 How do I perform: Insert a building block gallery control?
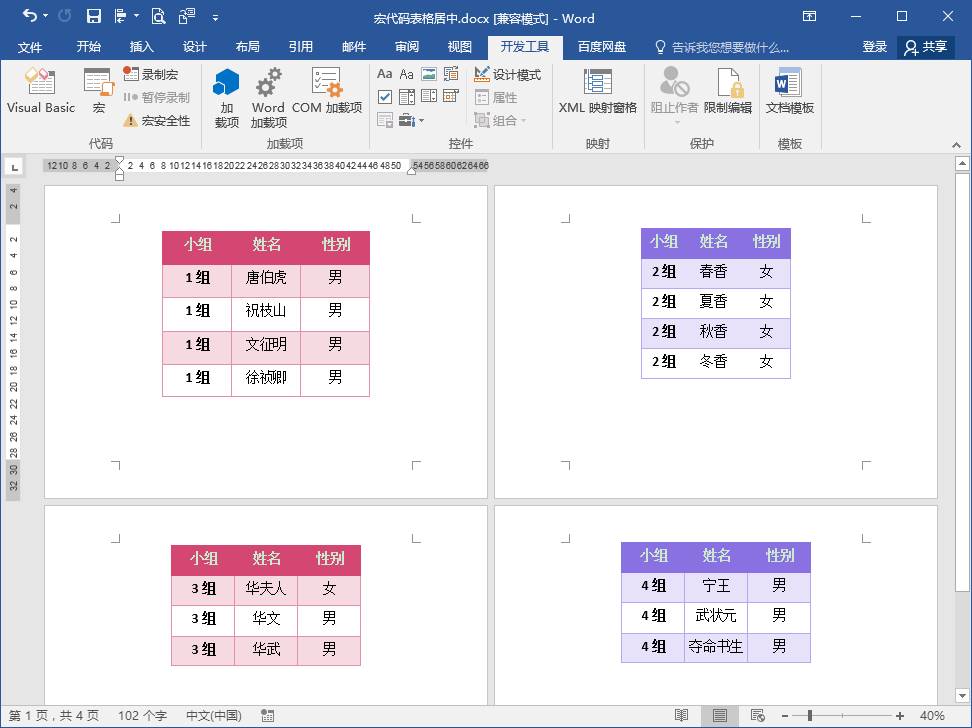pyautogui.click(x=451, y=74)
